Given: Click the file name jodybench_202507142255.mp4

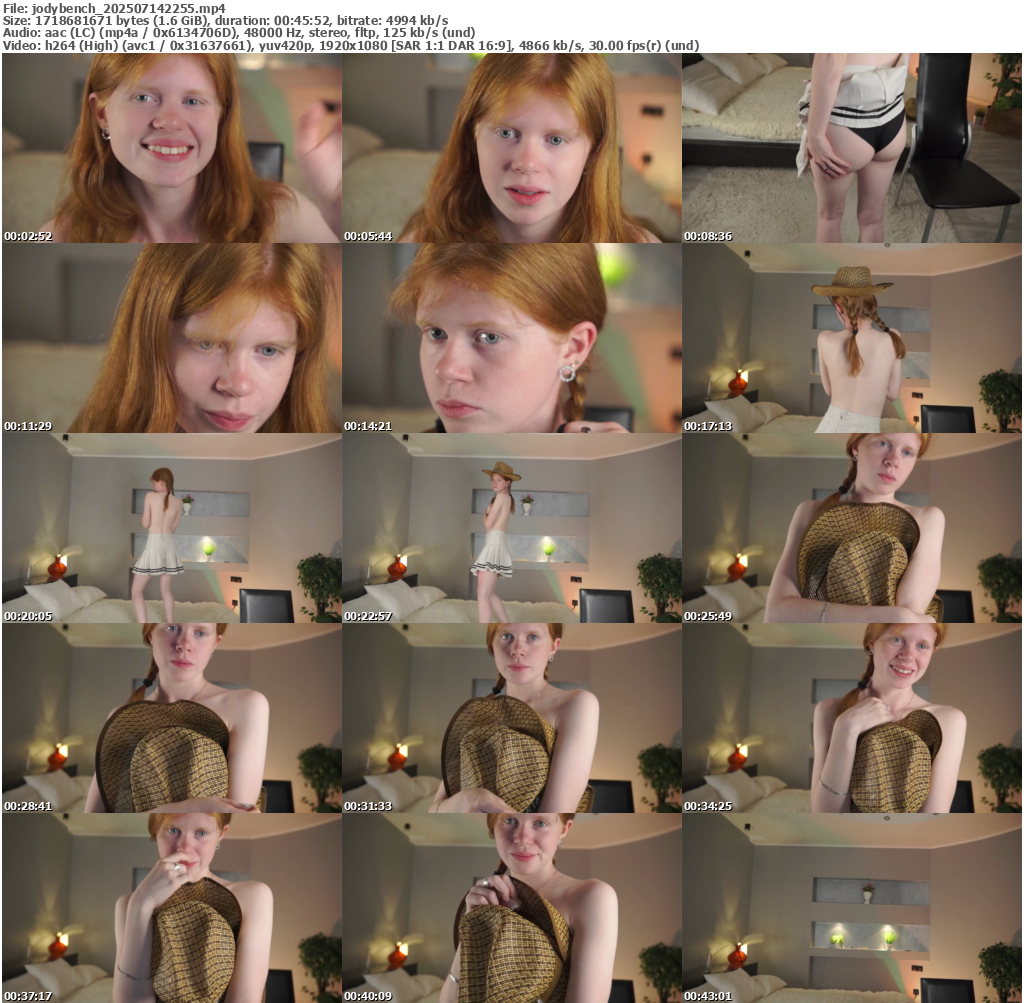Looking at the screenshot, I should coord(129,8).
